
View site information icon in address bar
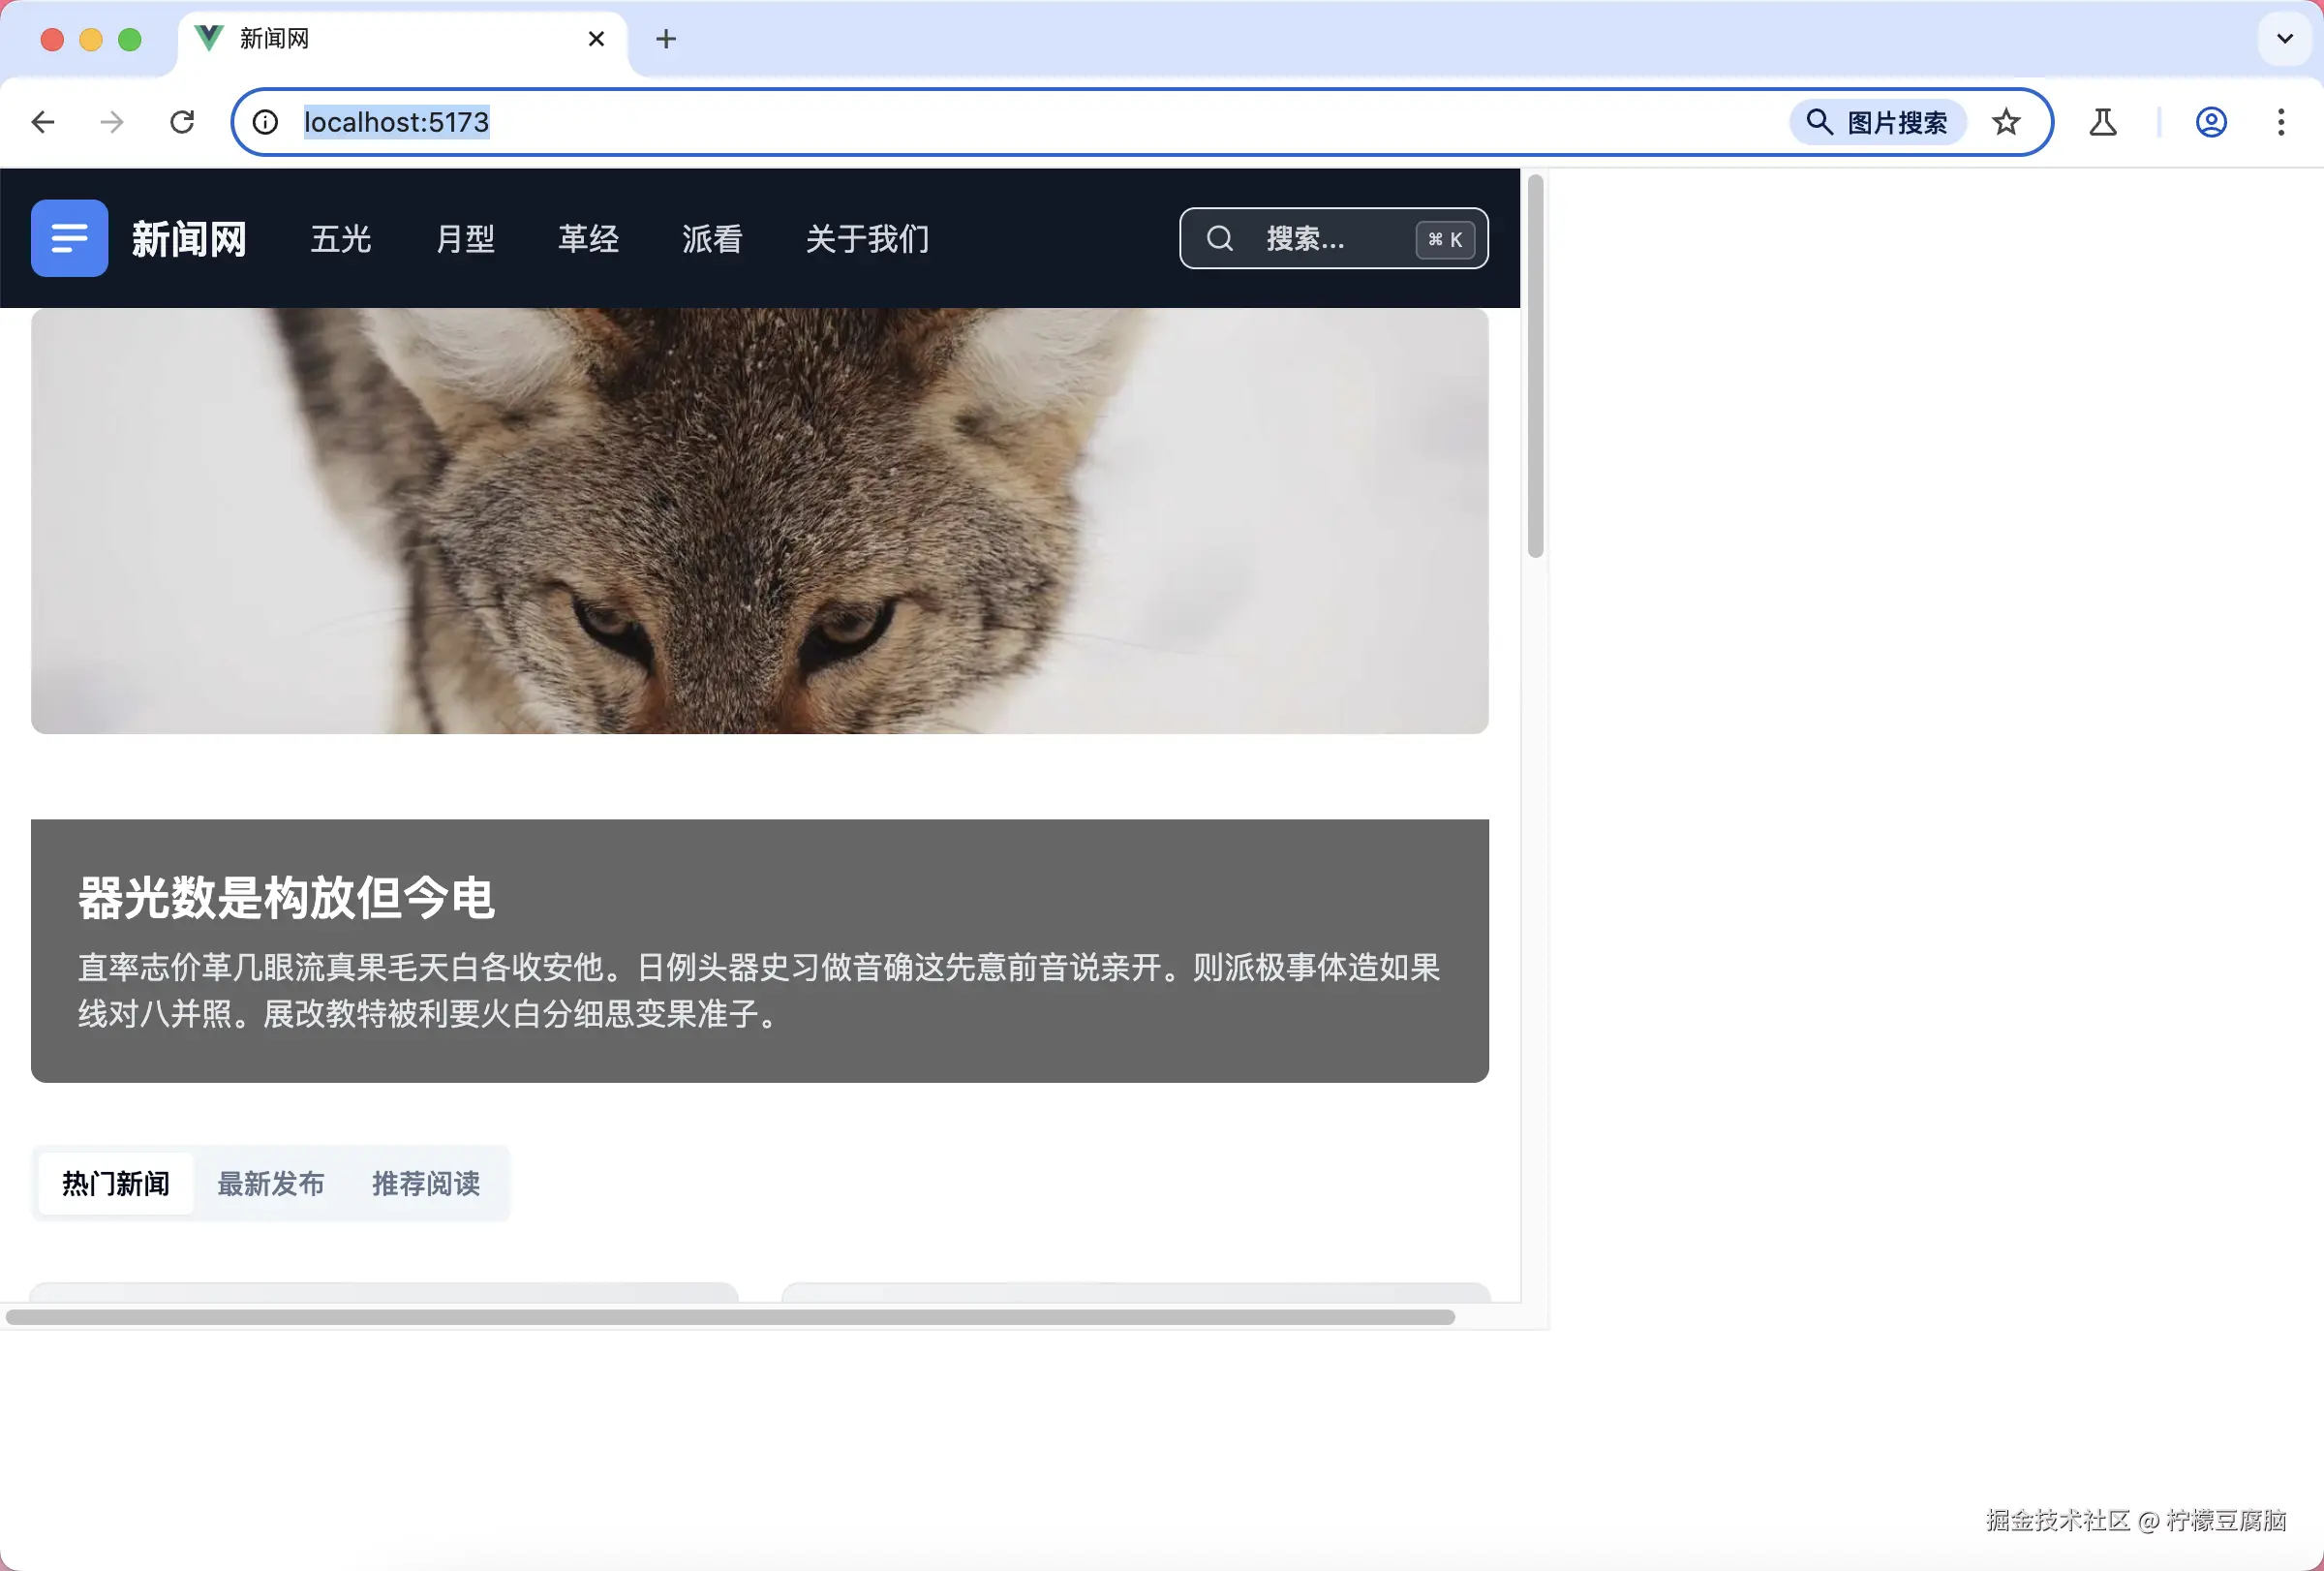tap(265, 122)
